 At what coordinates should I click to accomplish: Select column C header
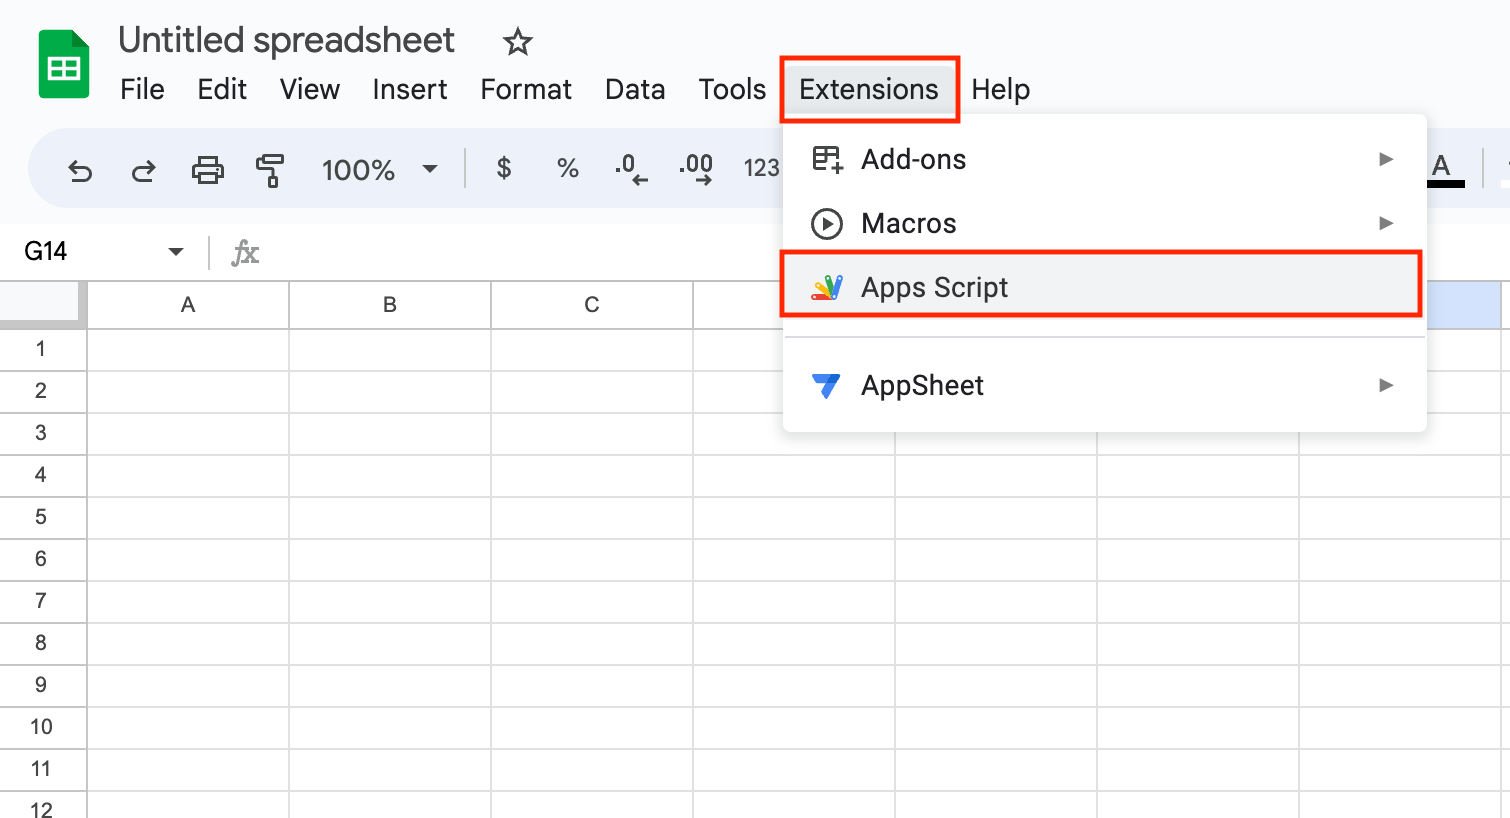pos(592,305)
